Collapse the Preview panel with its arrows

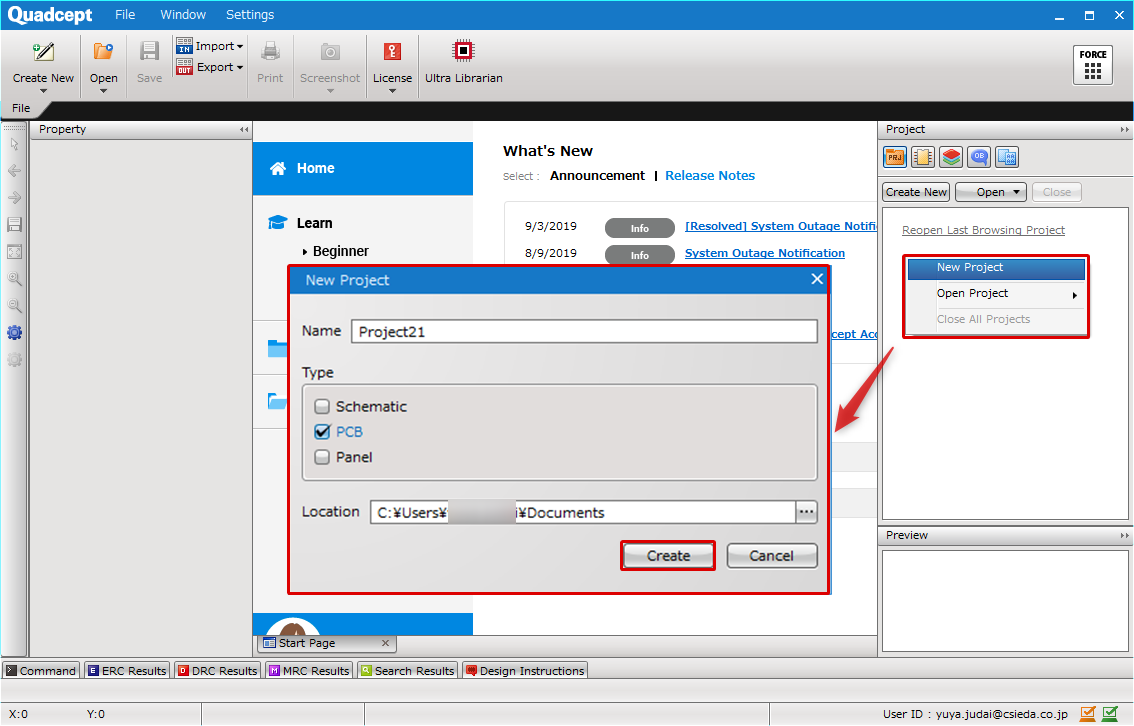click(x=1124, y=536)
